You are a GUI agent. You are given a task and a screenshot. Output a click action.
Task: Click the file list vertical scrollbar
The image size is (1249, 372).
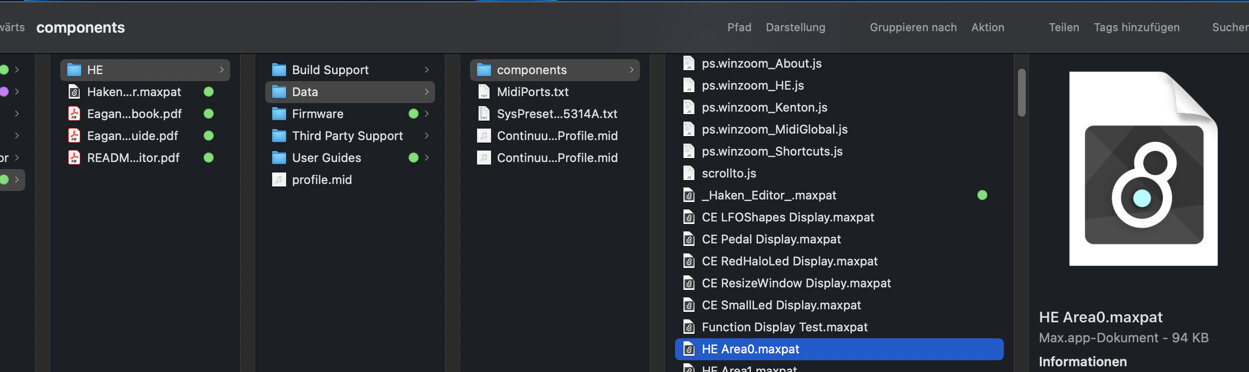[1021, 92]
